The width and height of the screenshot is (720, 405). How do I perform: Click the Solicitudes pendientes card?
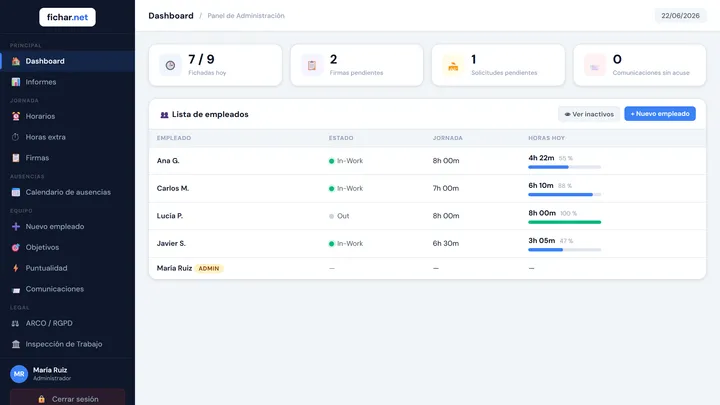point(498,65)
